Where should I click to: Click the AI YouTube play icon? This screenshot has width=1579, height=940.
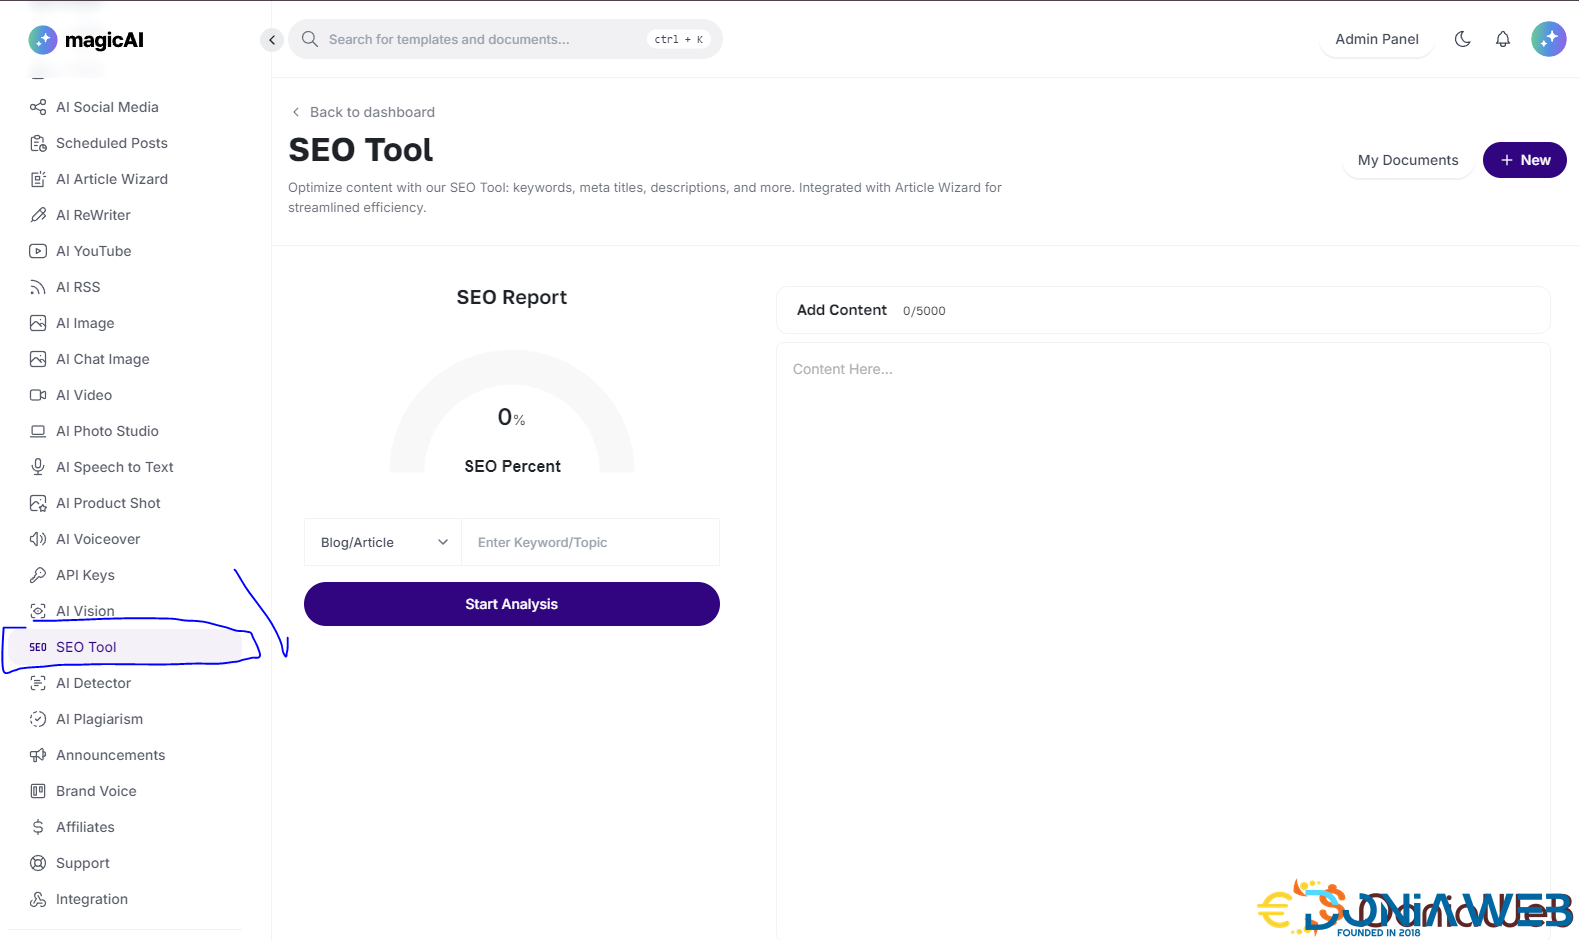38,251
